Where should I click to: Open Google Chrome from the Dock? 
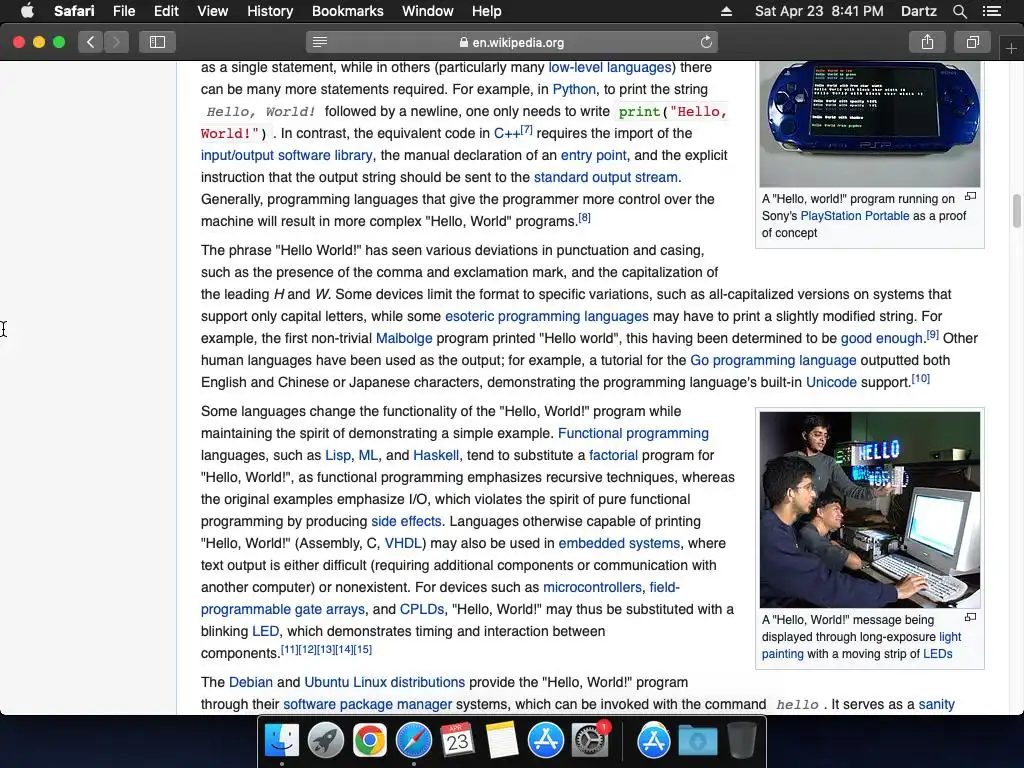click(370, 741)
